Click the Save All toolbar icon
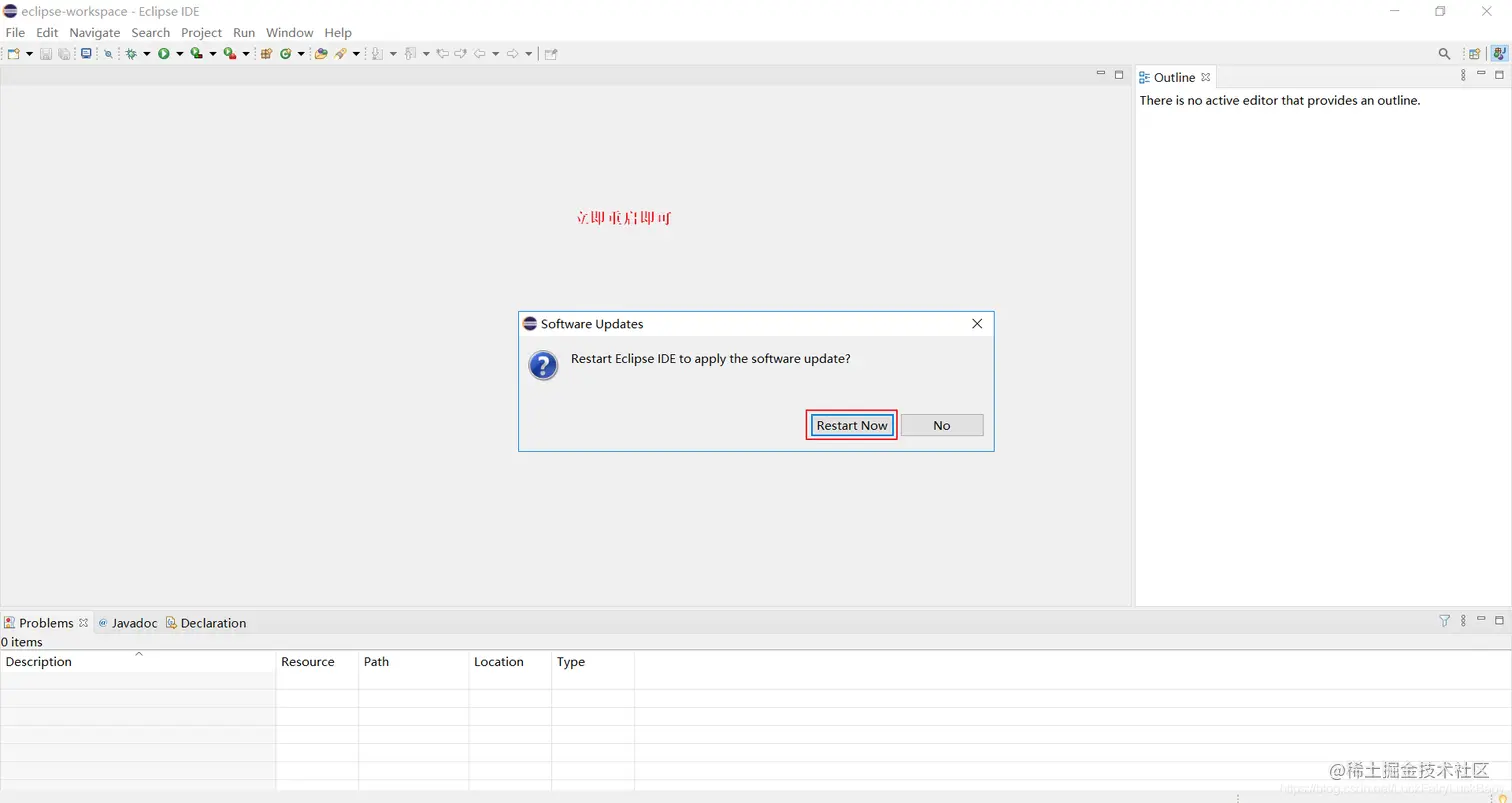The height and width of the screenshot is (803, 1512). click(x=63, y=53)
